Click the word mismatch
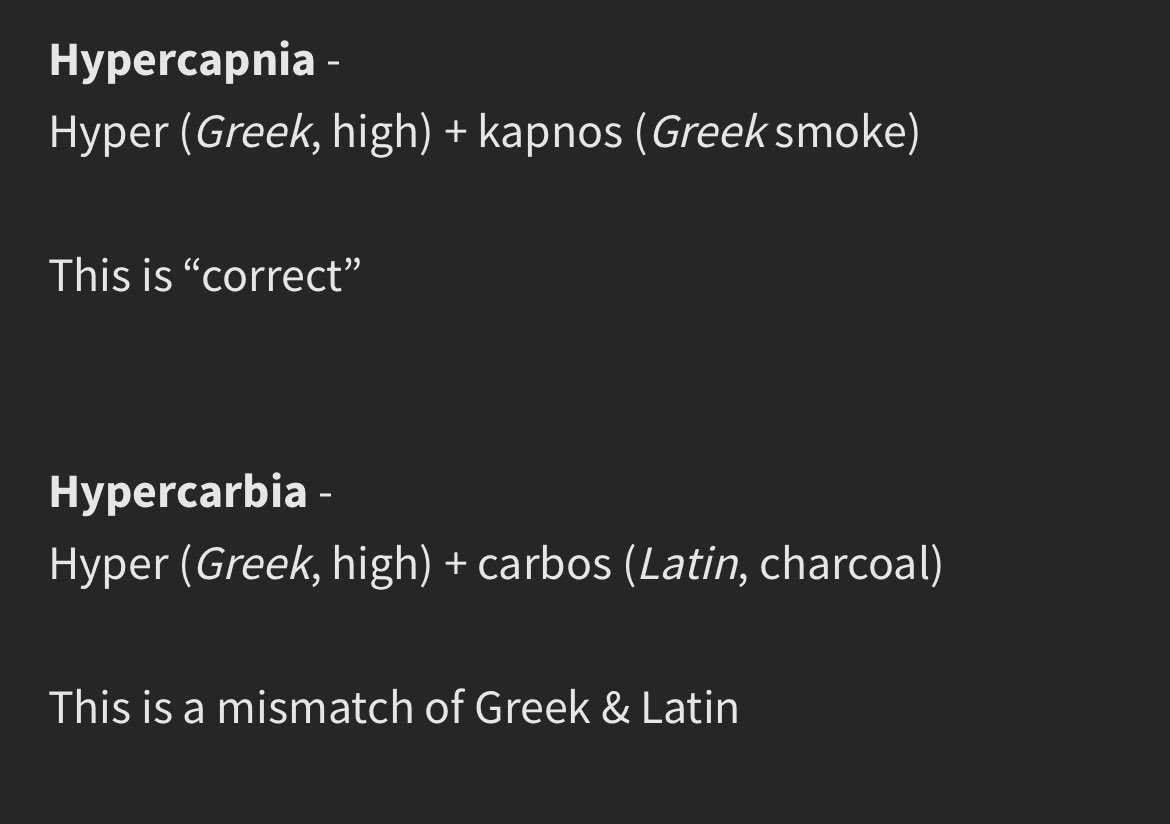This screenshot has width=1170, height=824. (315, 708)
